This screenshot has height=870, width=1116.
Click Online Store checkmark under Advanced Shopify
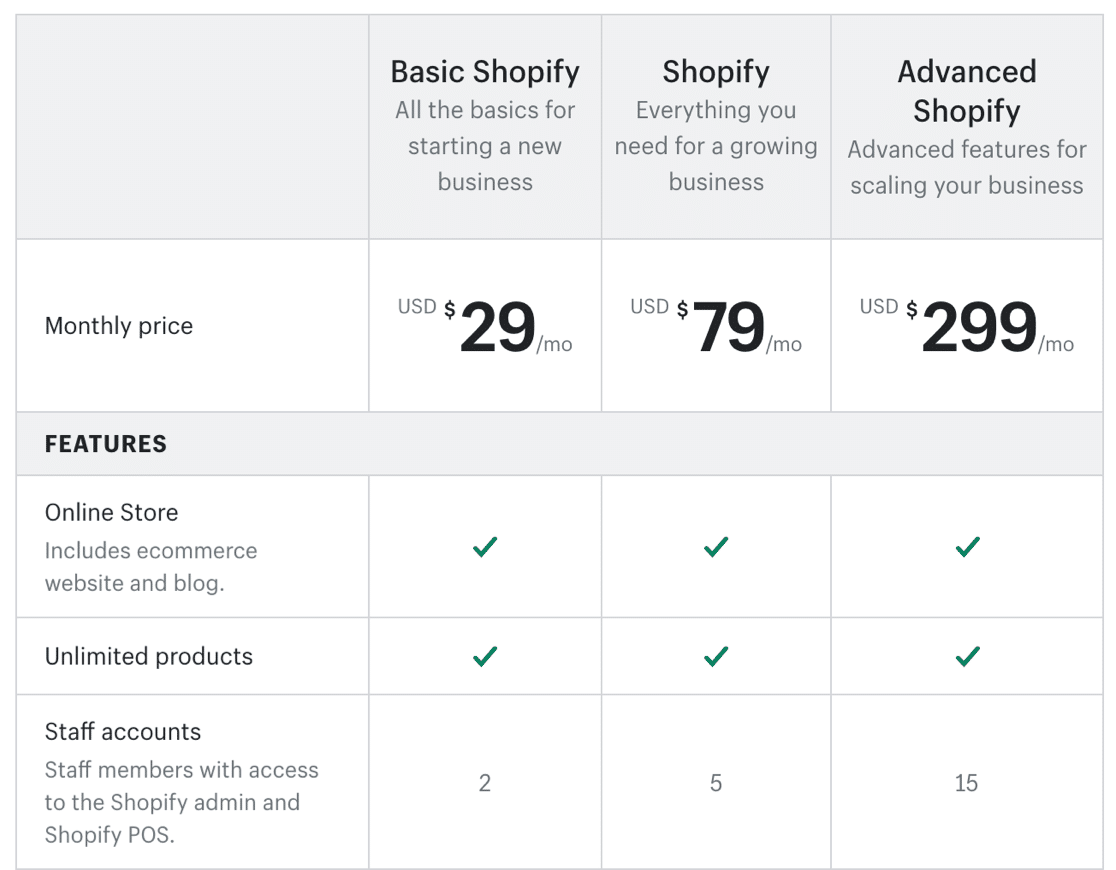click(x=967, y=547)
